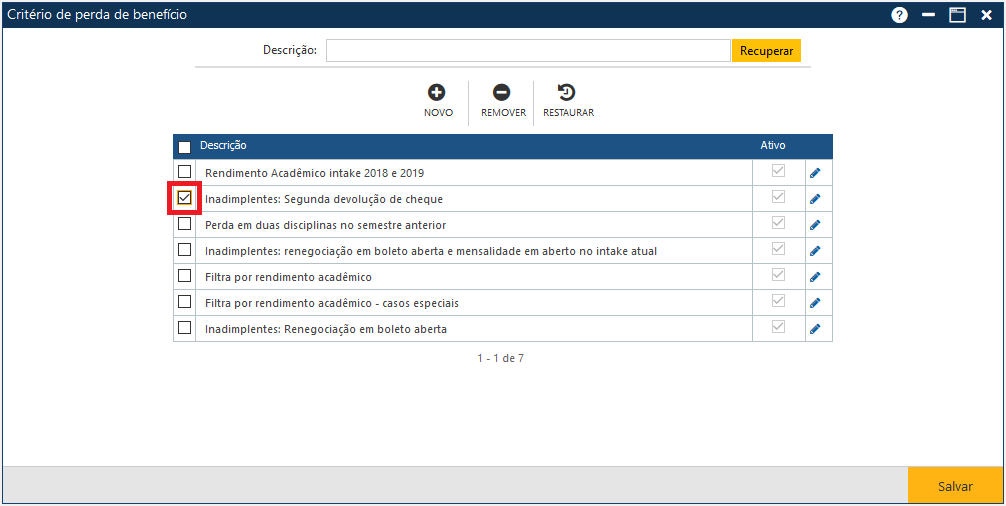Image resolution: width=1006 pixels, height=506 pixels.
Task: Maximize the Critério de perda window
Action: (x=957, y=15)
